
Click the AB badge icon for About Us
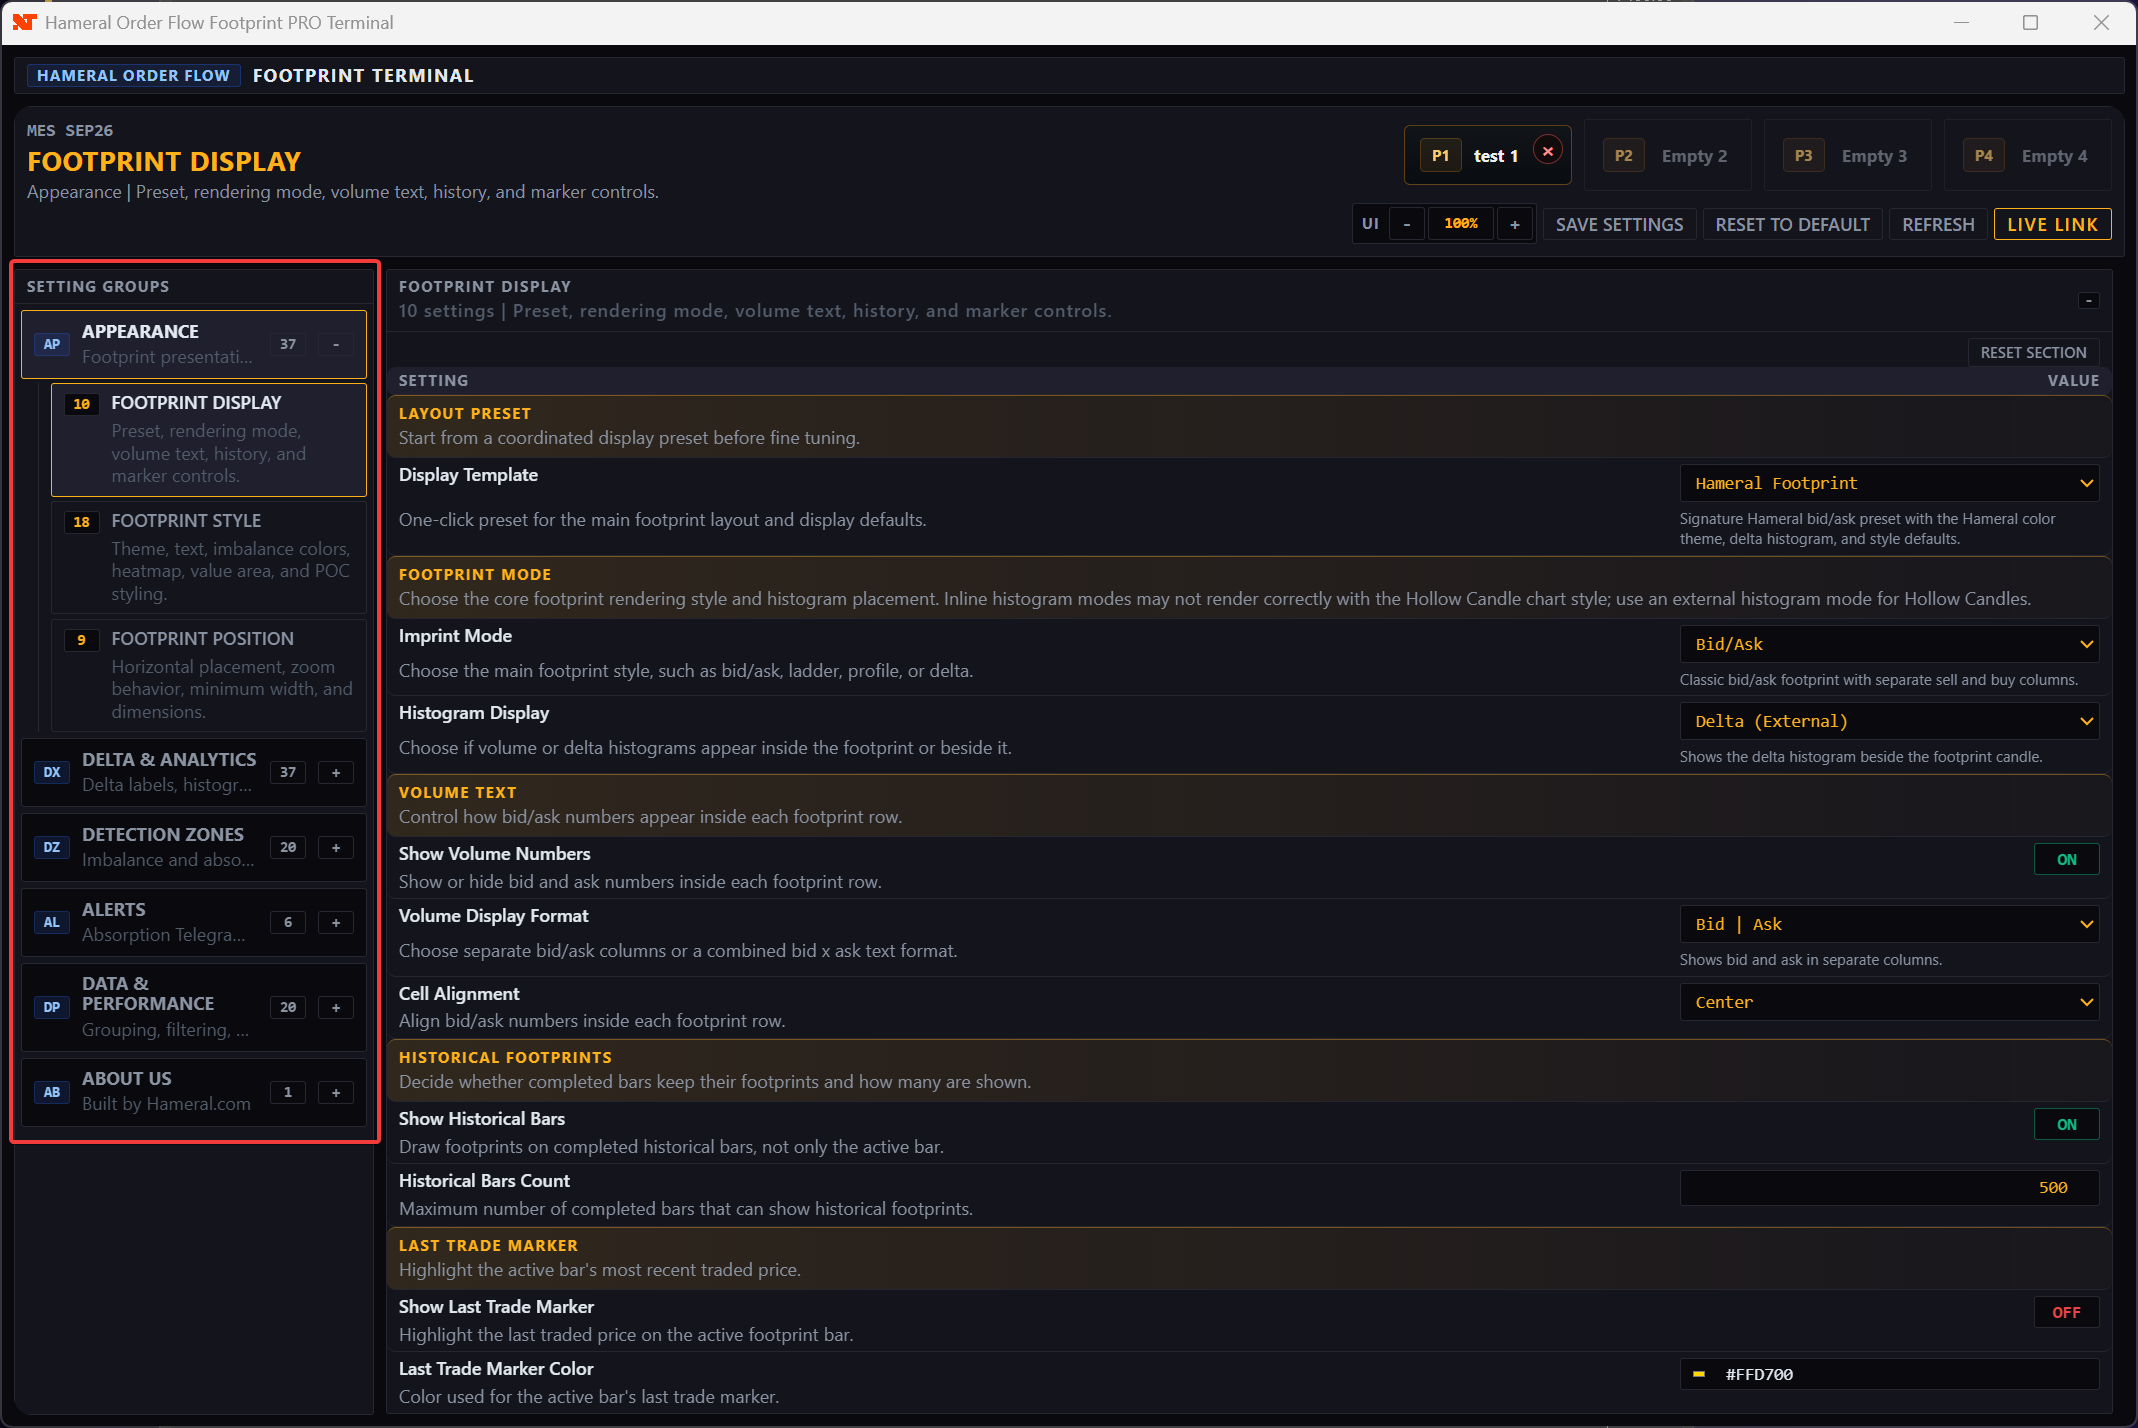[x=51, y=1092]
